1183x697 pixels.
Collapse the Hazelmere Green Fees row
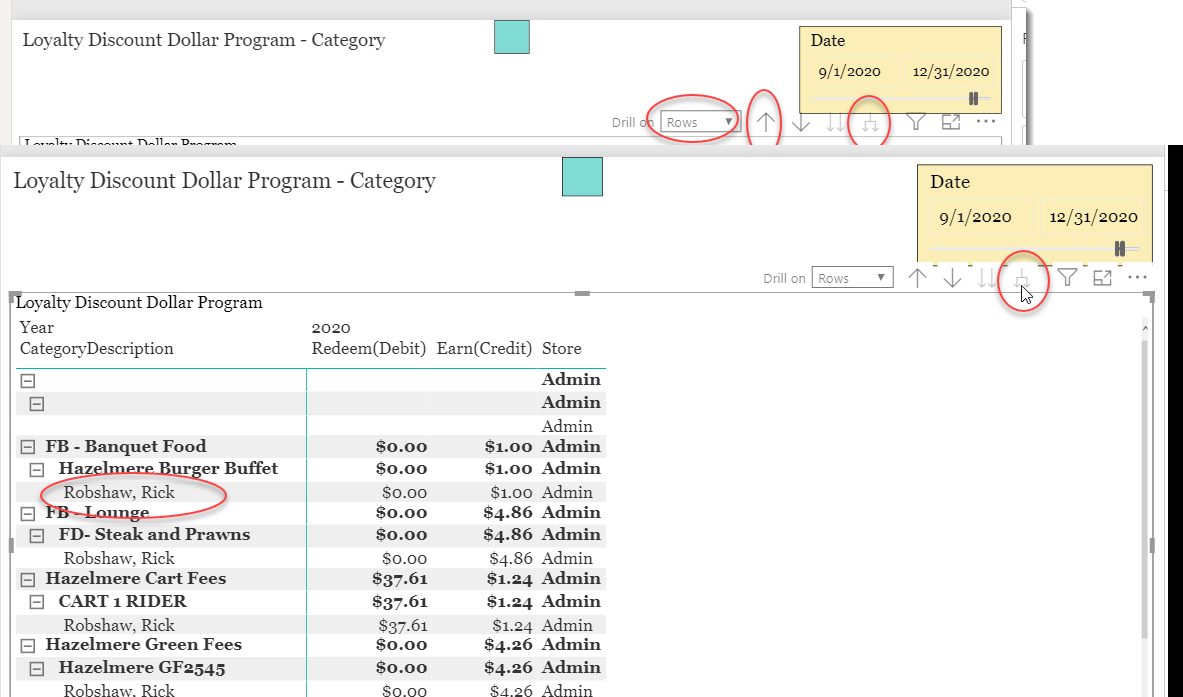pos(28,646)
